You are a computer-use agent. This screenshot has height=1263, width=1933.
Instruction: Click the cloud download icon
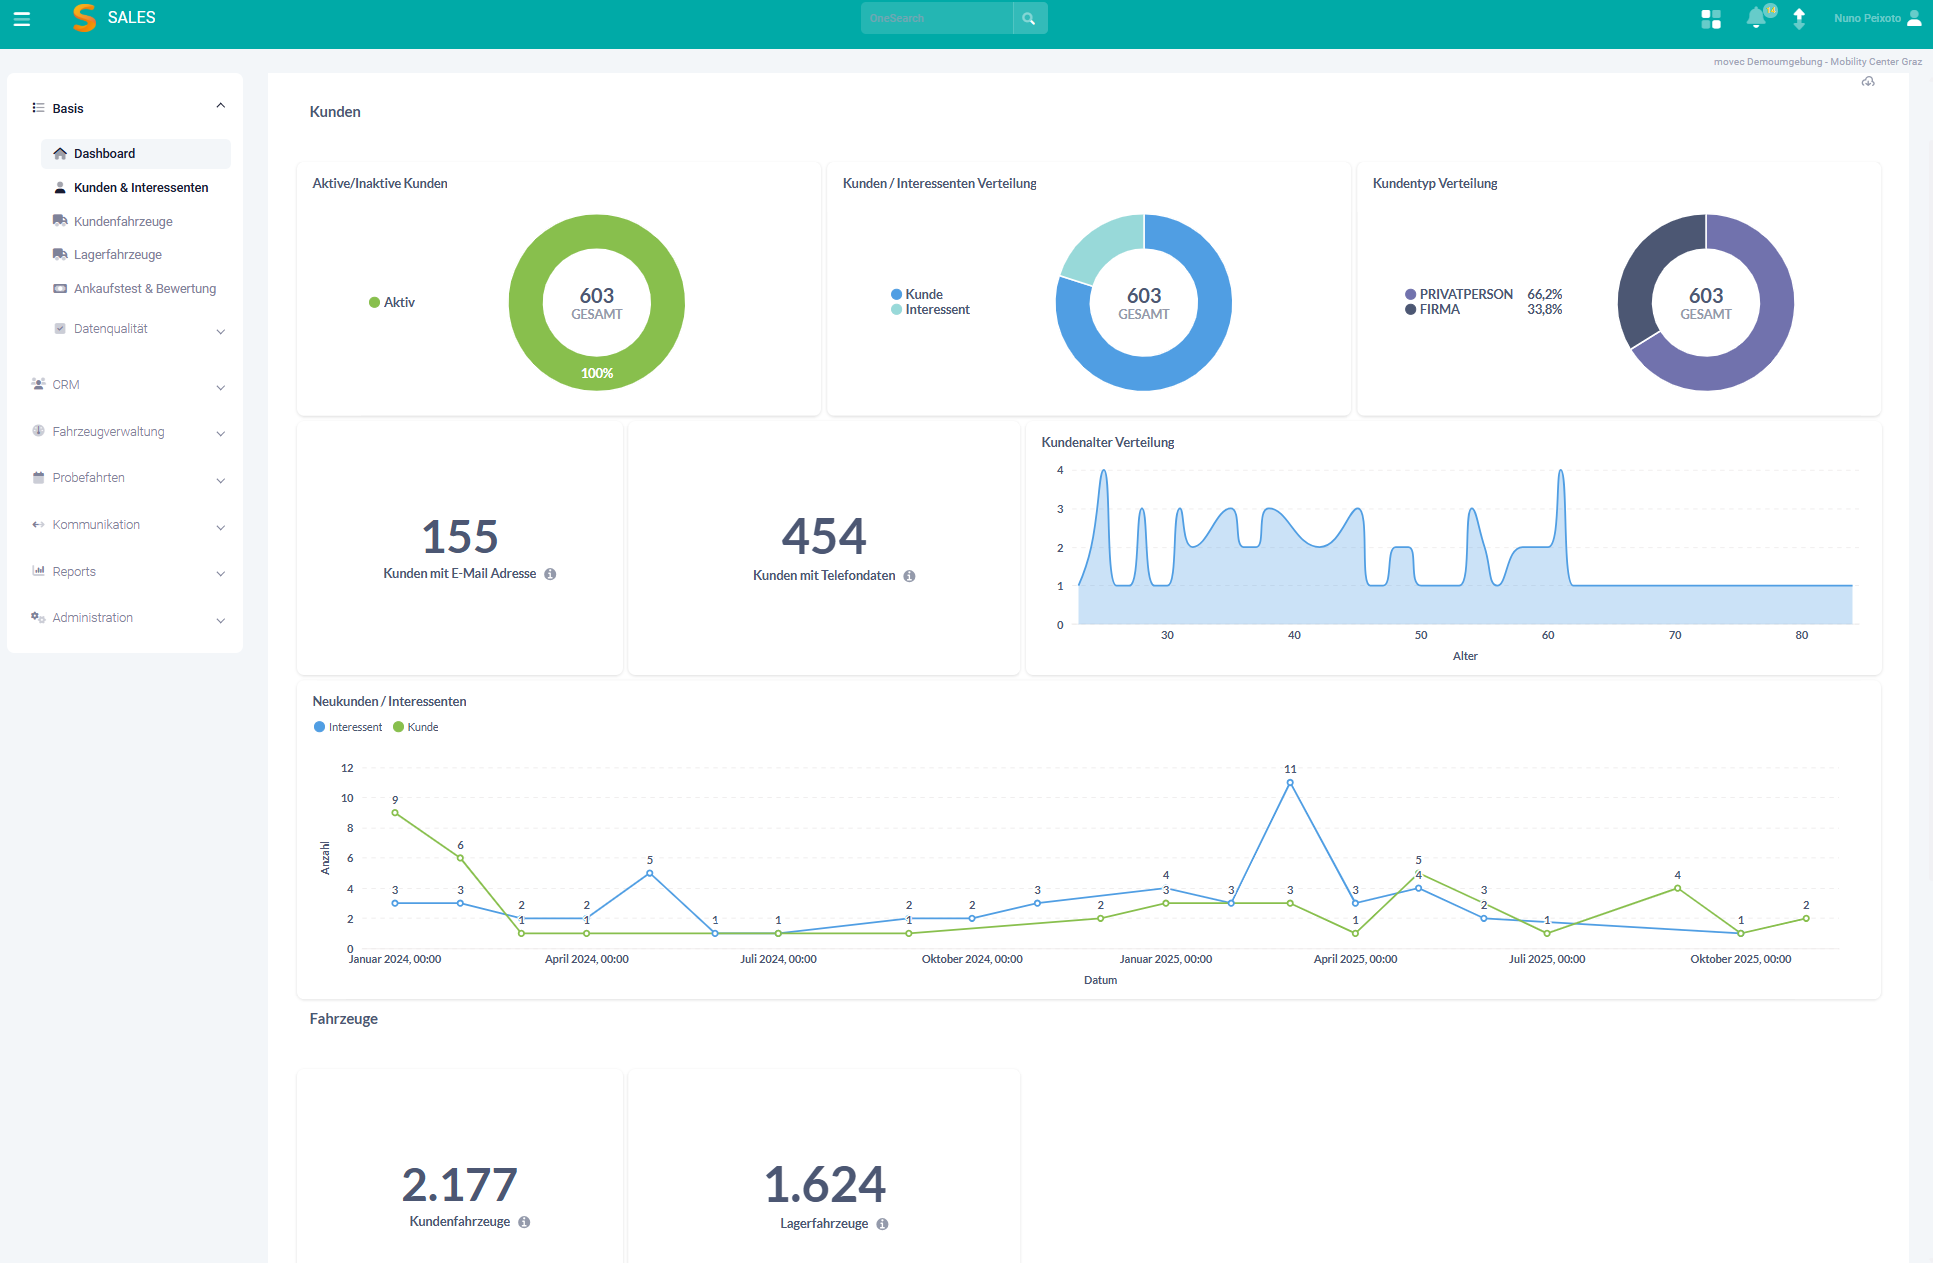(x=1868, y=82)
